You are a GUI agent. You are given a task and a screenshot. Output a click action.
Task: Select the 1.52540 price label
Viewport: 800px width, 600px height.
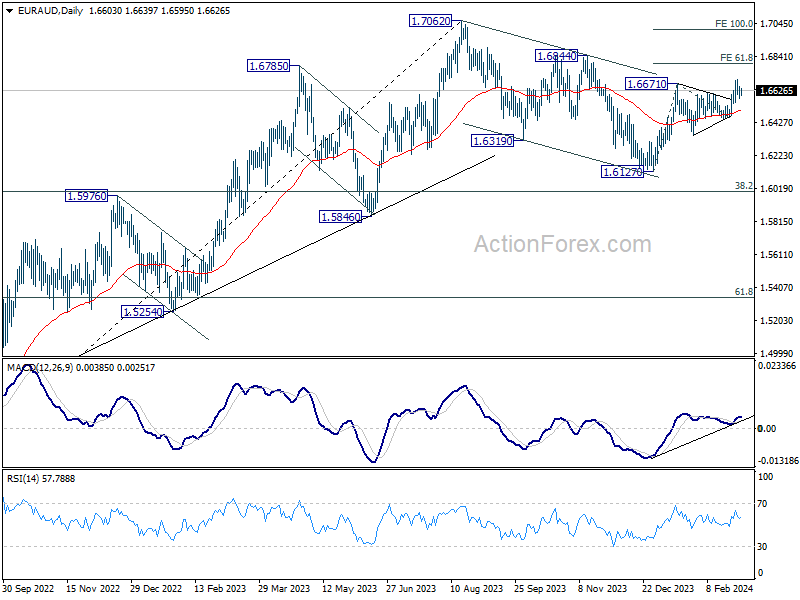point(143,312)
